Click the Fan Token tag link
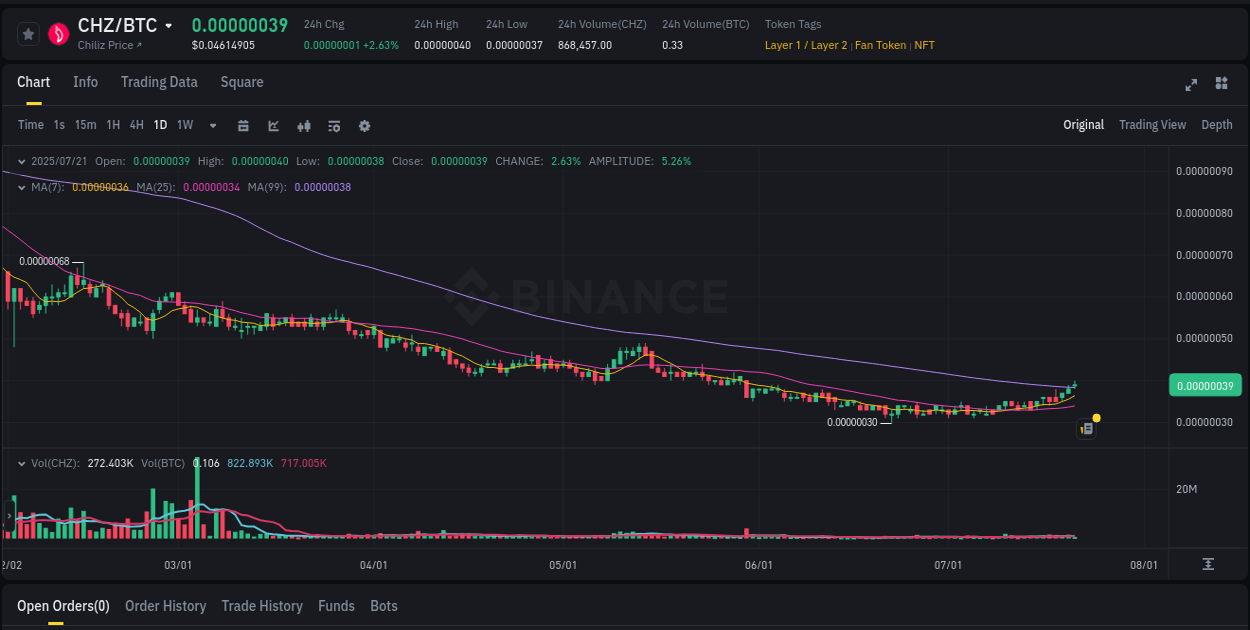The width and height of the screenshot is (1250, 630). (880, 45)
